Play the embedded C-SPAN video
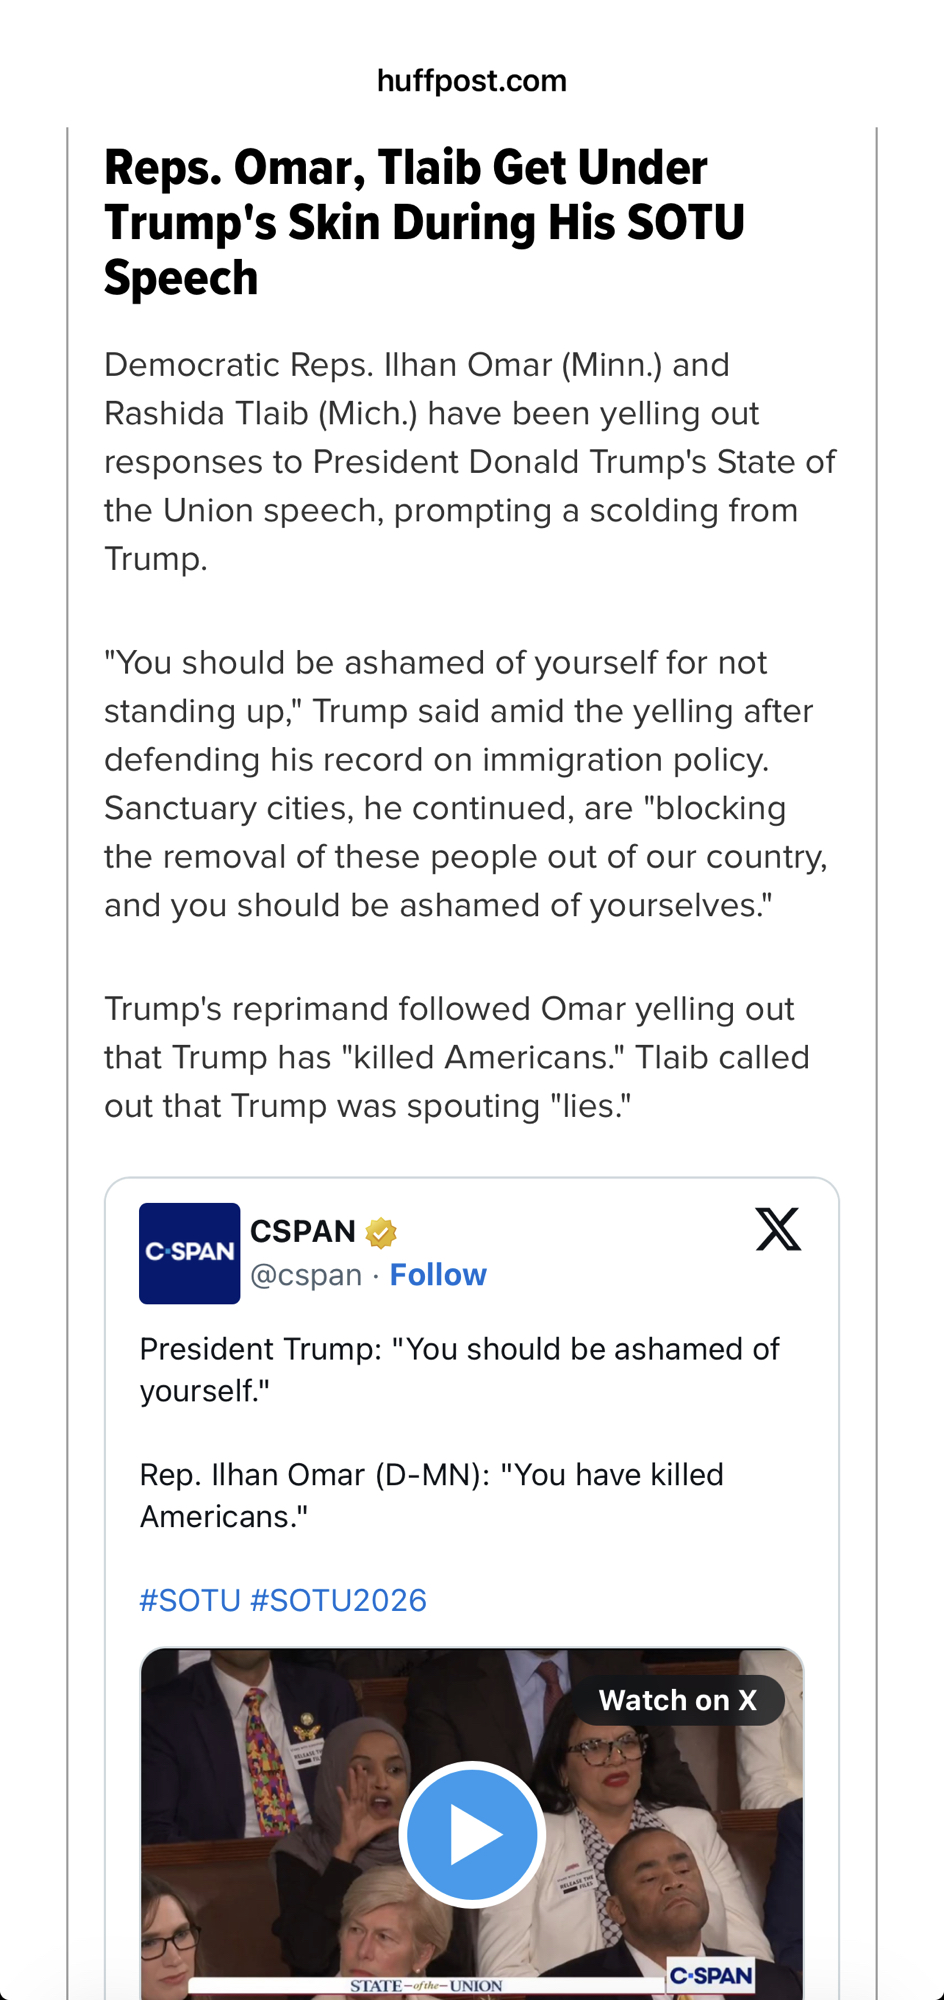 point(472,1834)
